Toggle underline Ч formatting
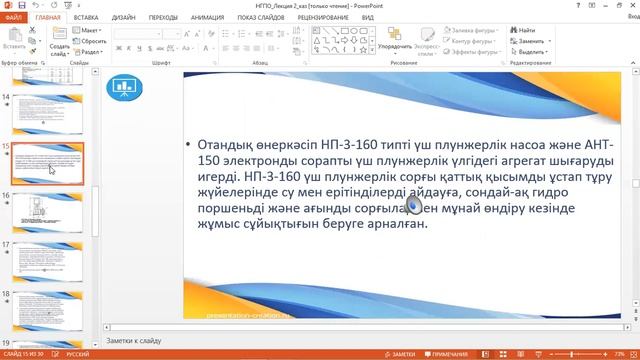Image resolution: width=640 pixels, height=360 pixels. click(139, 48)
